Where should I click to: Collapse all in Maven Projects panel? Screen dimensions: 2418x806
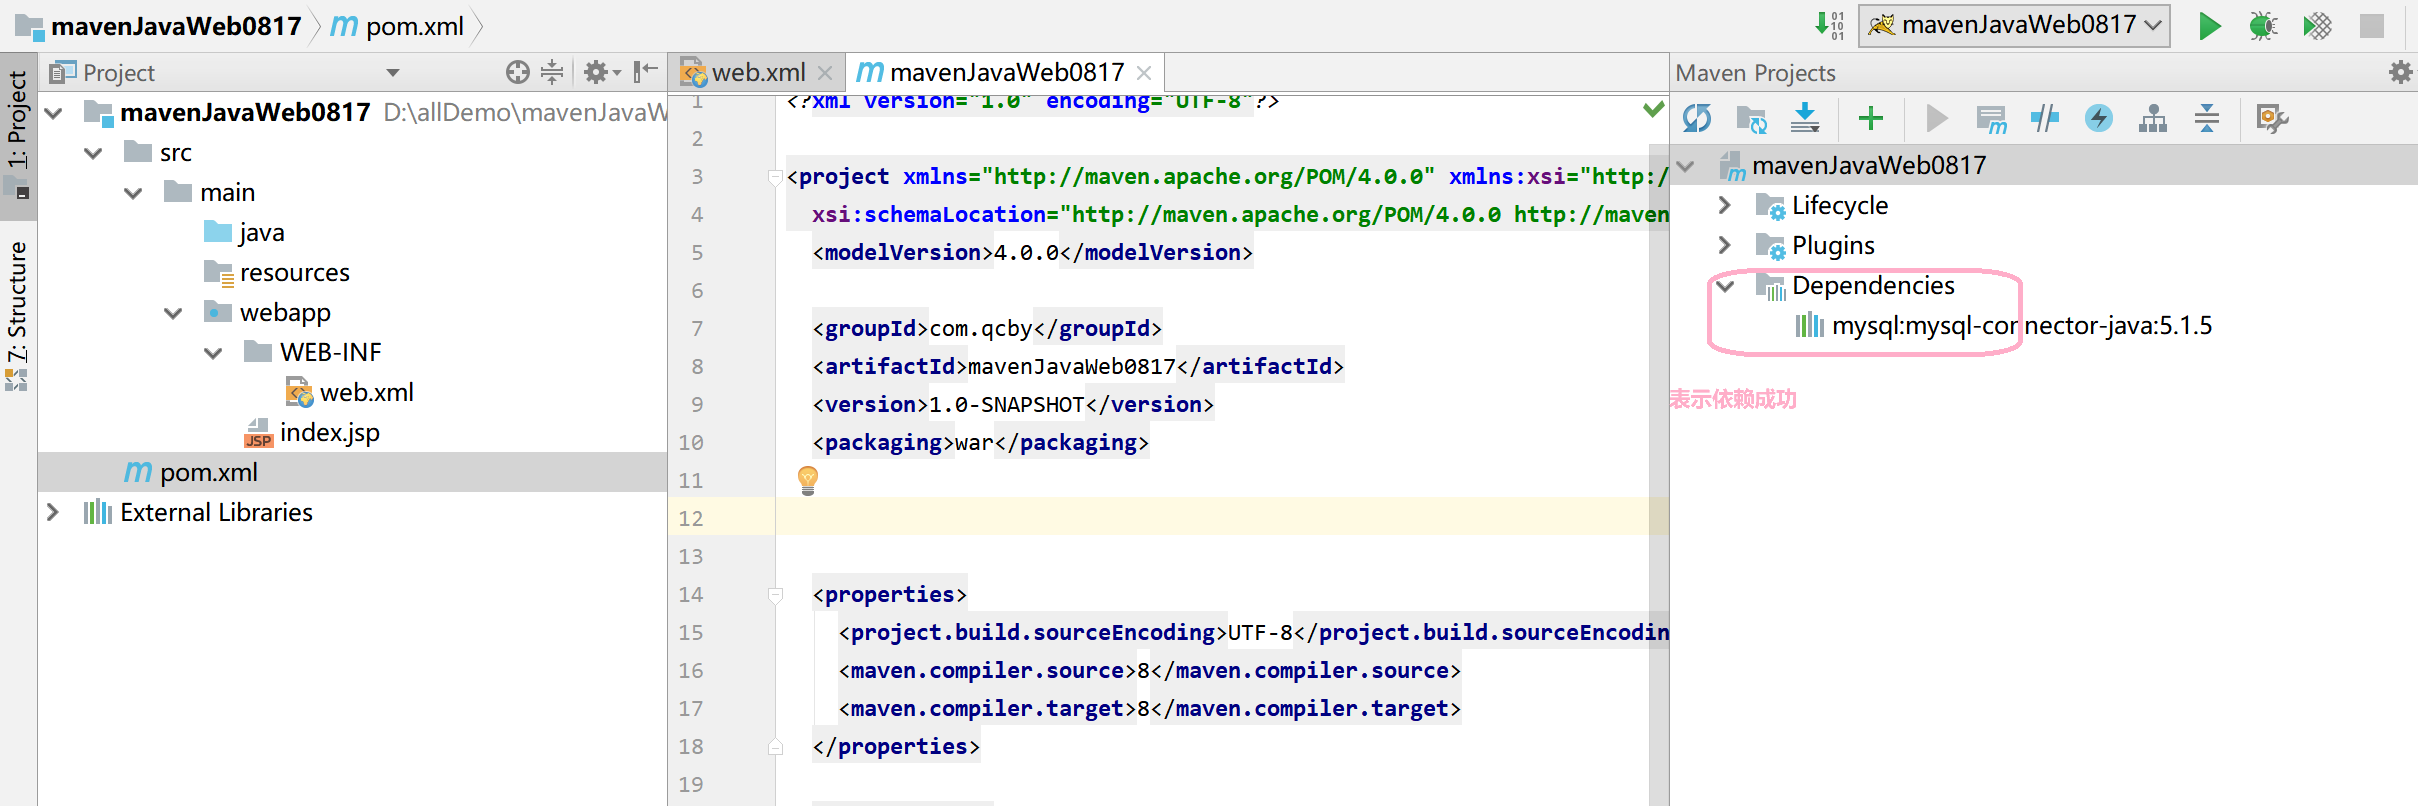(x=2206, y=118)
